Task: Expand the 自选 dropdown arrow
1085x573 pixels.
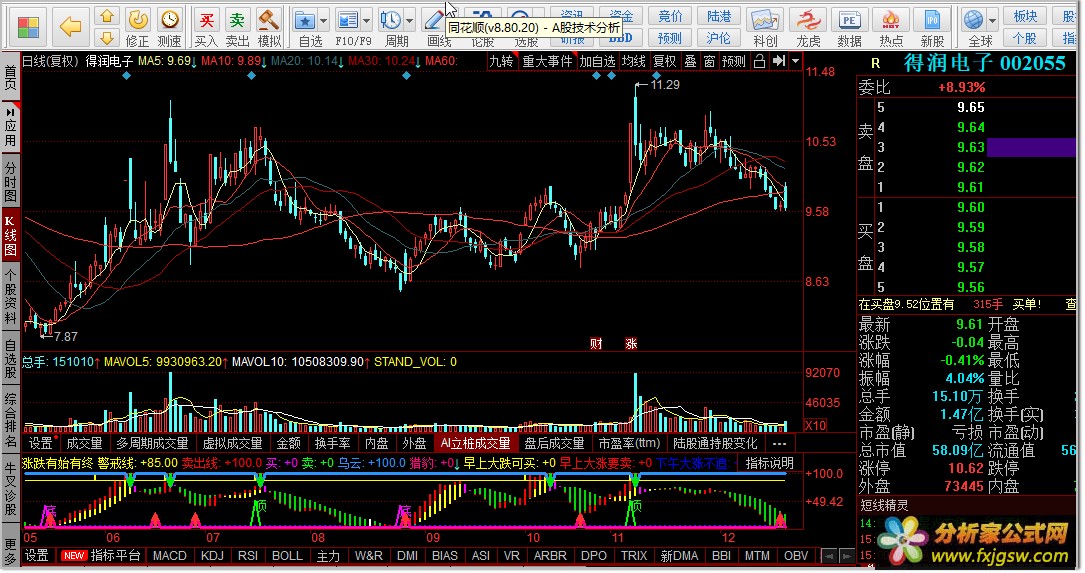Action: [x=323, y=21]
